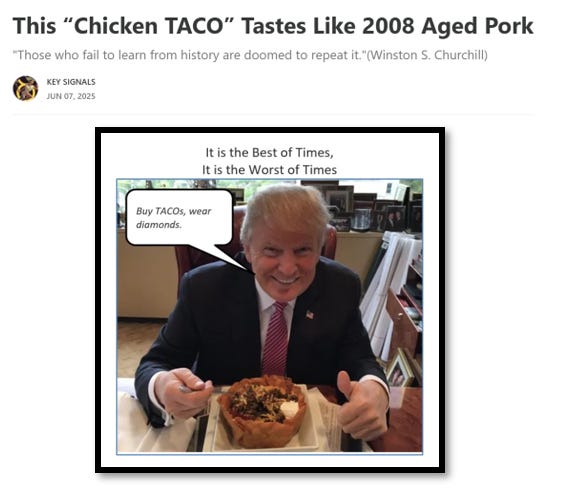Open the KEY SIGNALS author profile link
Screen dimensions: 561x490
pyautogui.click(x=71, y=82)
